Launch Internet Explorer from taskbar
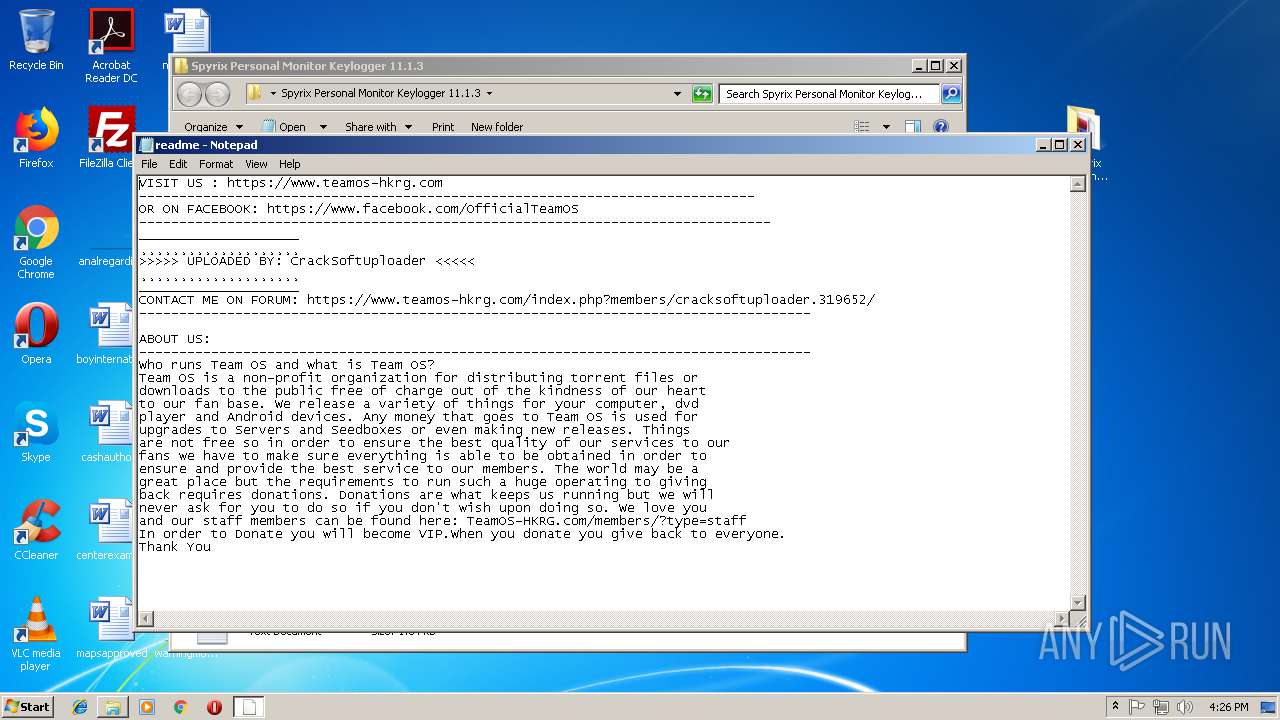1280x720 pixels. [80, 707]
